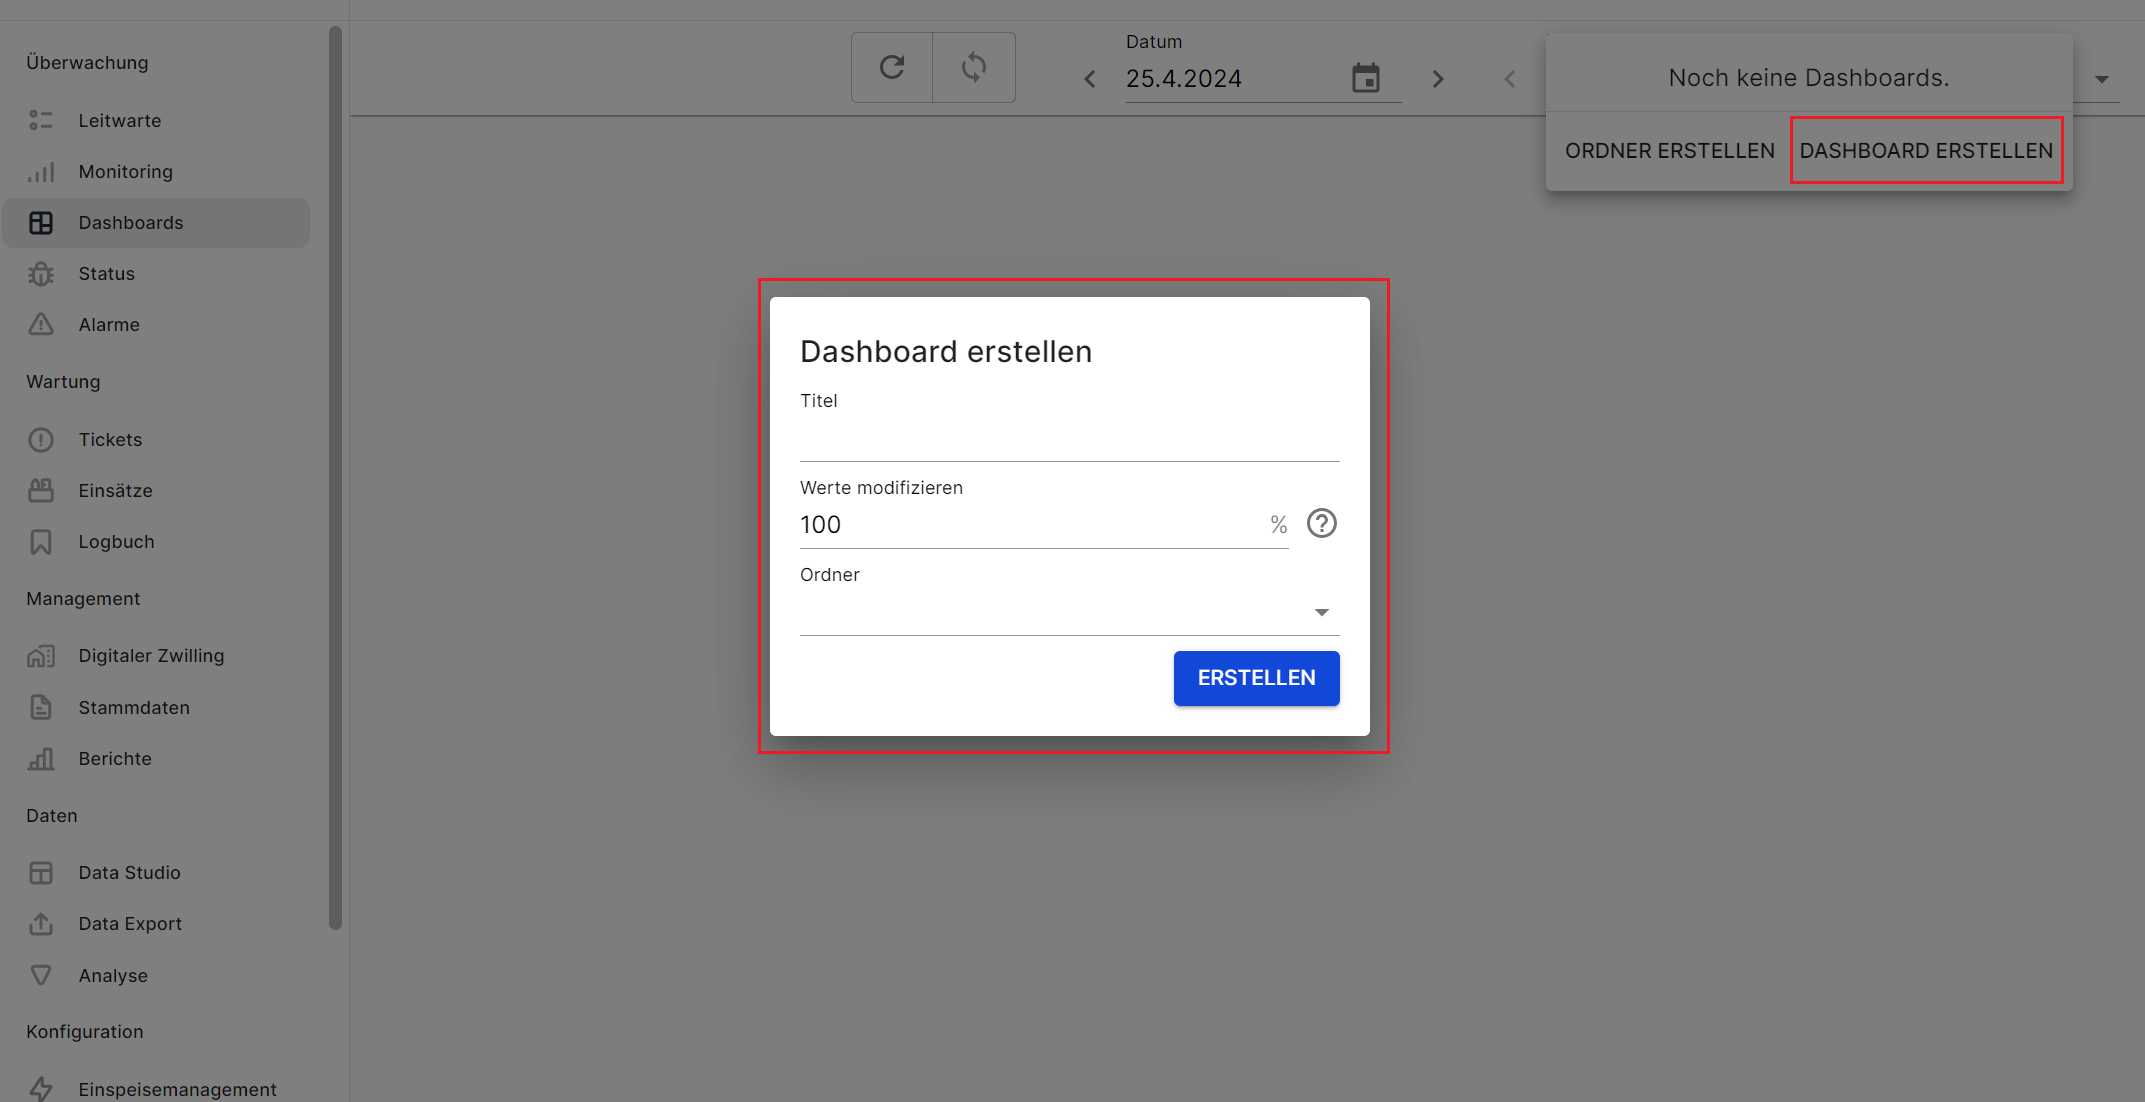The width and height of the screenshot is (2145, 1102).
Task: Click the help icon beside Werte modifizieren
Action: [x=1321, y=523]
